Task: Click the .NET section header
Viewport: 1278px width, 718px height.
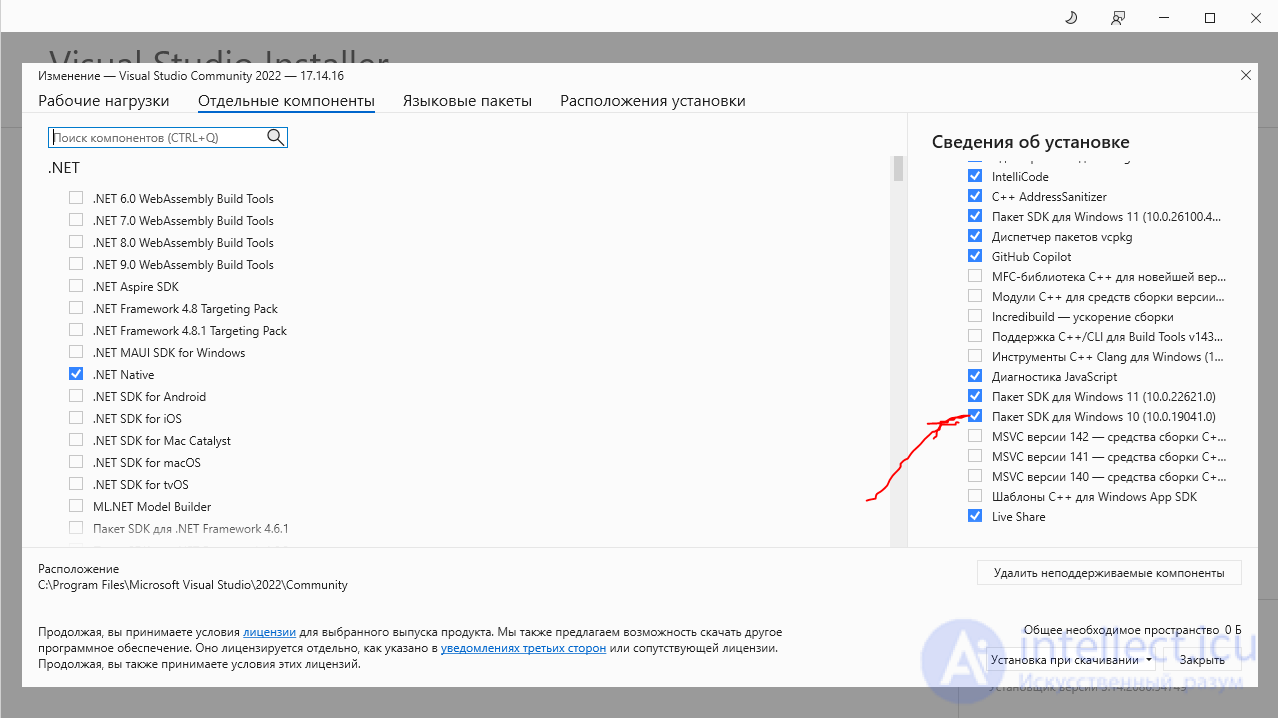Action: [63, 168]
